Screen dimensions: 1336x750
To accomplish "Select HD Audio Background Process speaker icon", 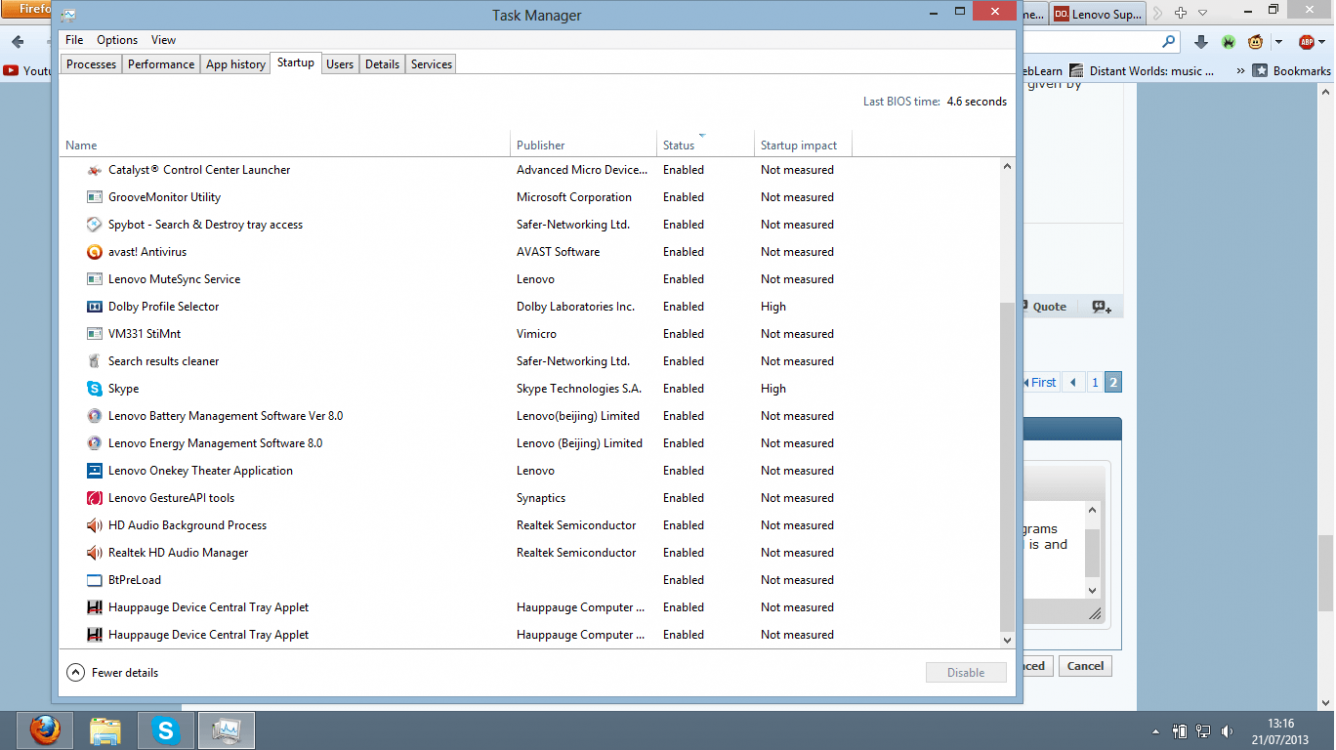I will (94, 525).
